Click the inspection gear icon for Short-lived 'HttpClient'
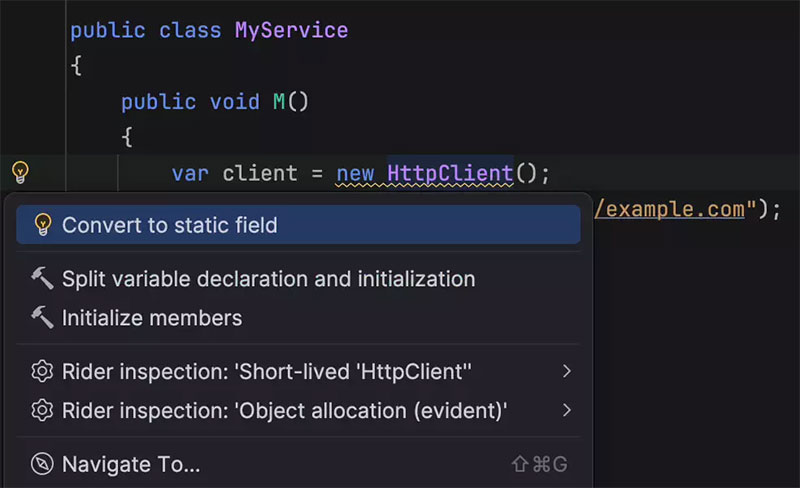This screenshot has width=800, height=488. pos(42,372)
